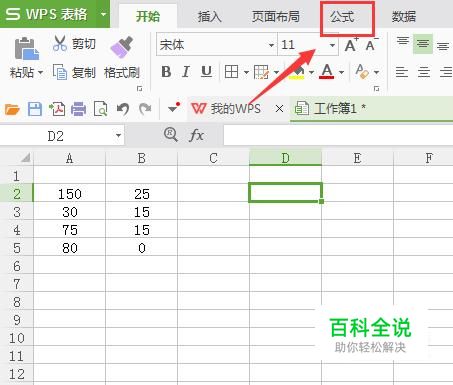453x385 pixels.
Task: Open the WPS 表格 menu arrow
Action: tap(104, 14)
